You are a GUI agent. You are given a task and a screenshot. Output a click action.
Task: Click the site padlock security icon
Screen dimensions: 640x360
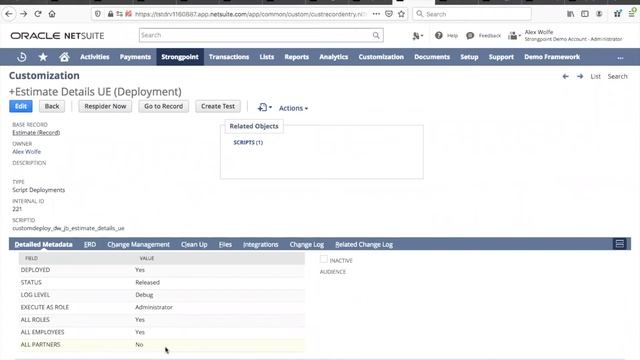click(x=110, y=14)
